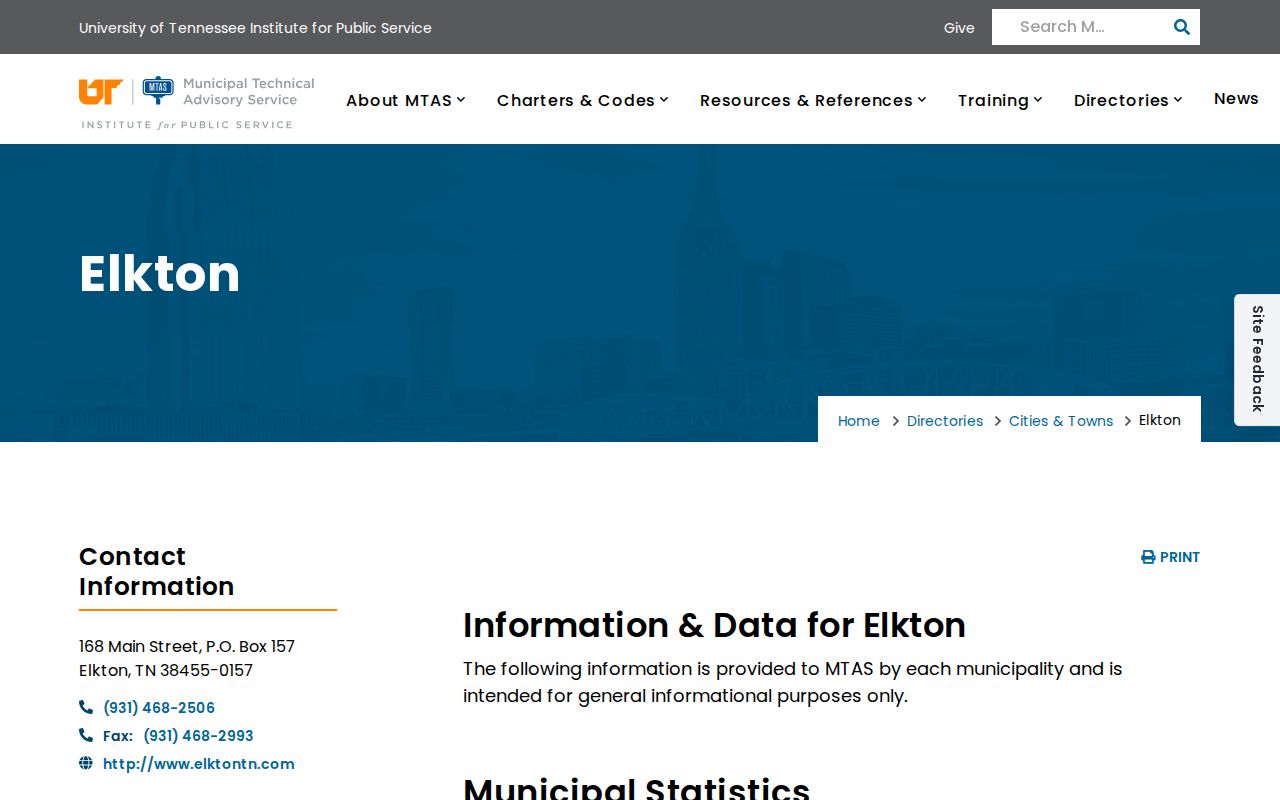The image size is (1280, 800).
Task: Click the 'Information & Data for Elkton' heading
Action: (714, 625)
